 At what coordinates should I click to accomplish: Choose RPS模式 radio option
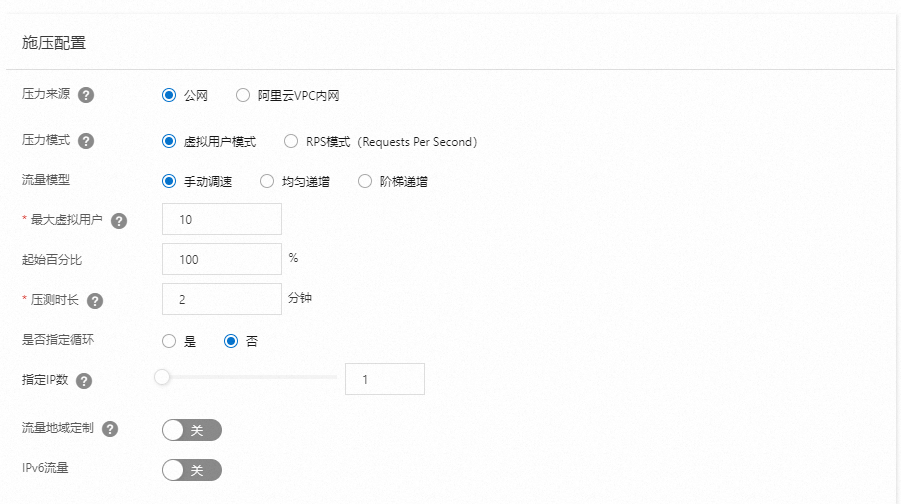[291, 141]
